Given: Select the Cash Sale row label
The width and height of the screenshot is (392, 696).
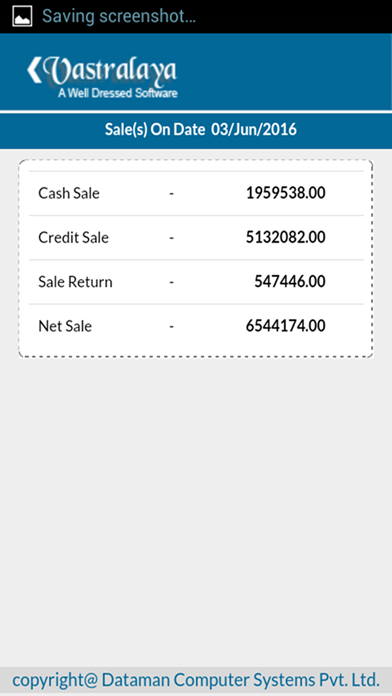Looking at the screenshot, I should click(x=69, y=193).
